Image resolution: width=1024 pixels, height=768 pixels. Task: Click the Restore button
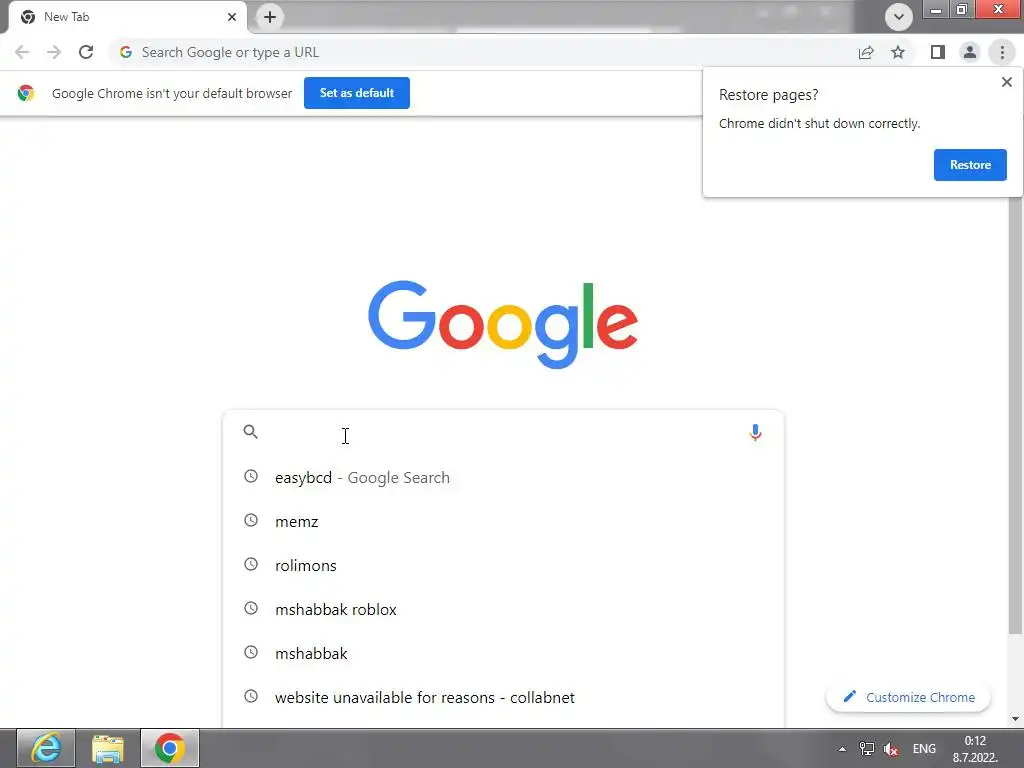970,165
